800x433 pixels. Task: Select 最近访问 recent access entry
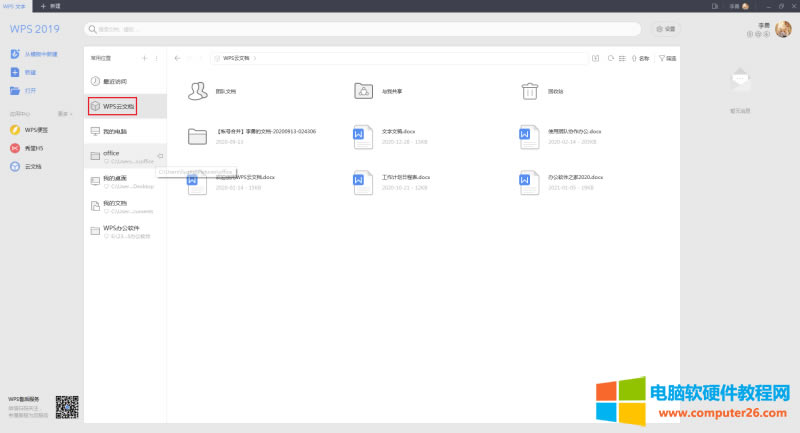coord(115,80)
